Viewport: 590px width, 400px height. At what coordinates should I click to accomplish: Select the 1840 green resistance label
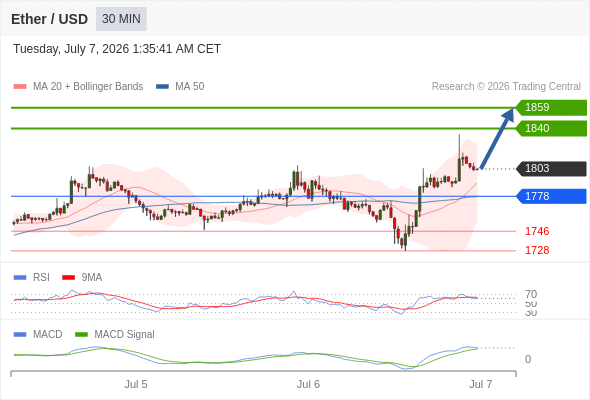coord(551,128)
